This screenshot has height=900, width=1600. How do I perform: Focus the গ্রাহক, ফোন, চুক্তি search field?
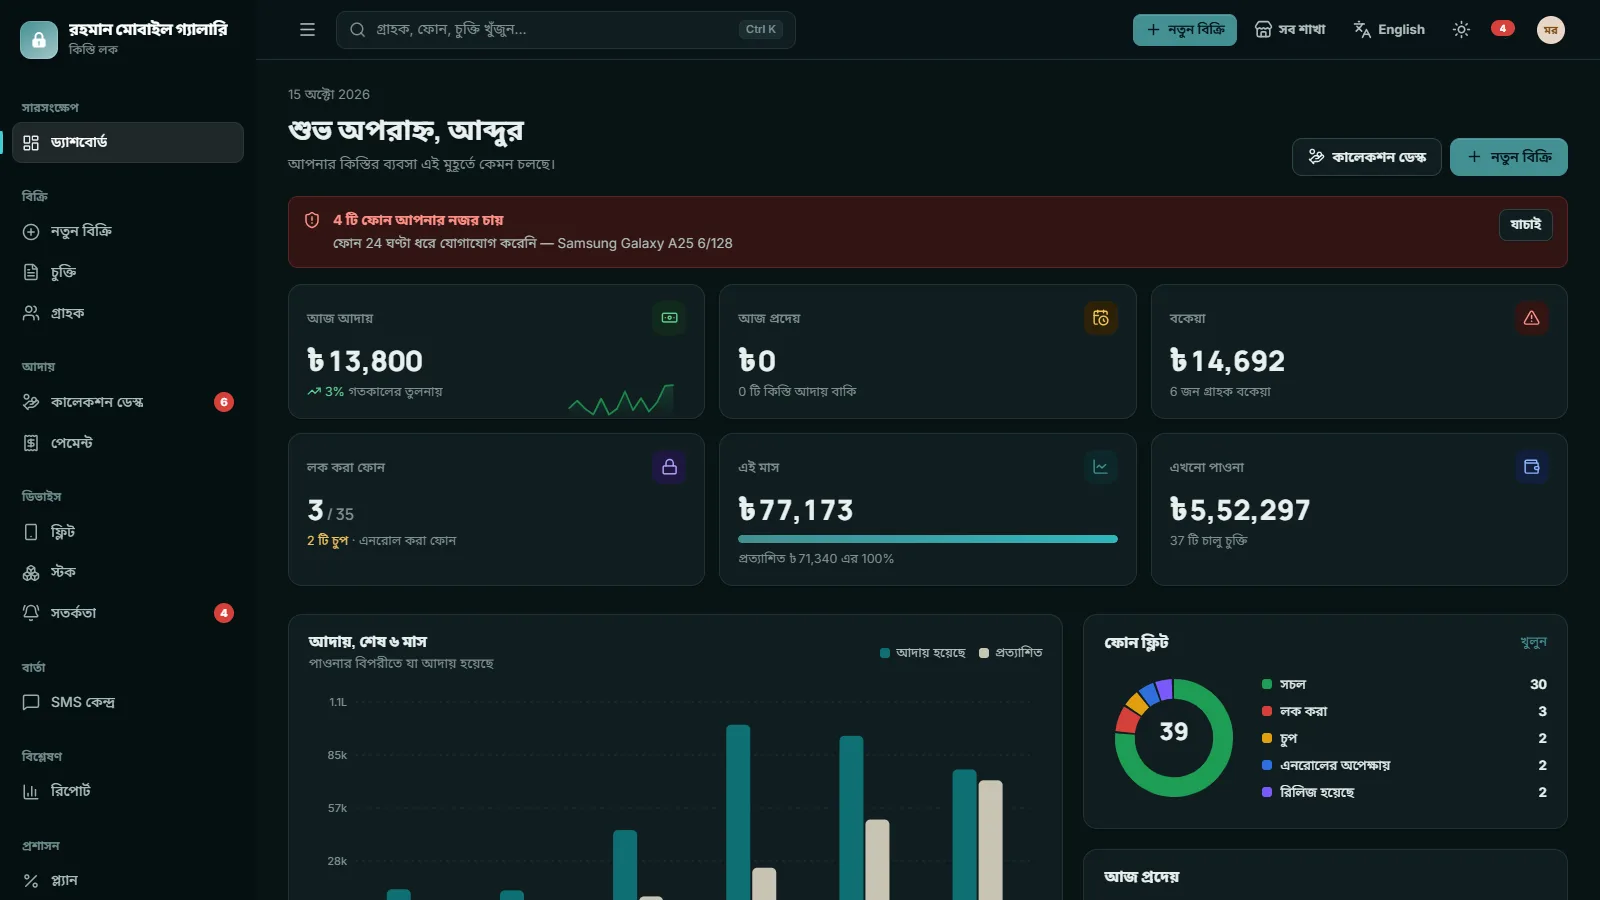[x=566, y=30]
